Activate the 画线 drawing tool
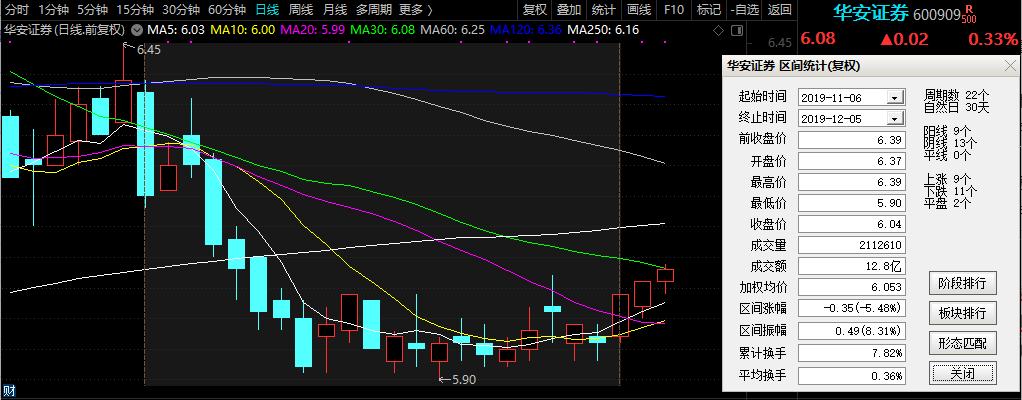 (x=638, y=10)
